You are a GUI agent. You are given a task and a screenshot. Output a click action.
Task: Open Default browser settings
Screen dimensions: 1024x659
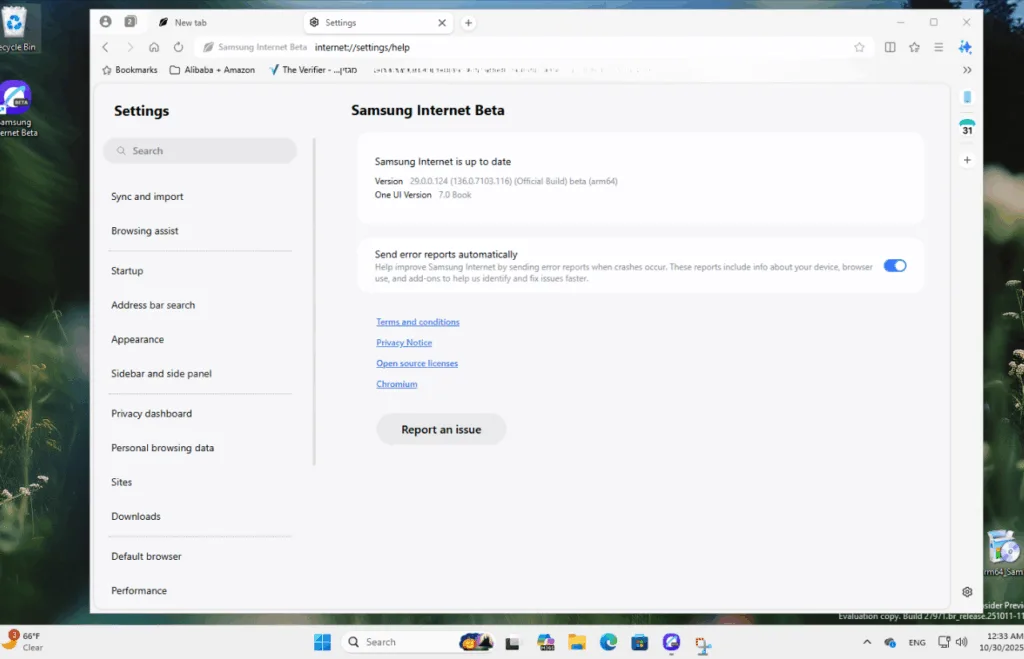click(146, 556)
